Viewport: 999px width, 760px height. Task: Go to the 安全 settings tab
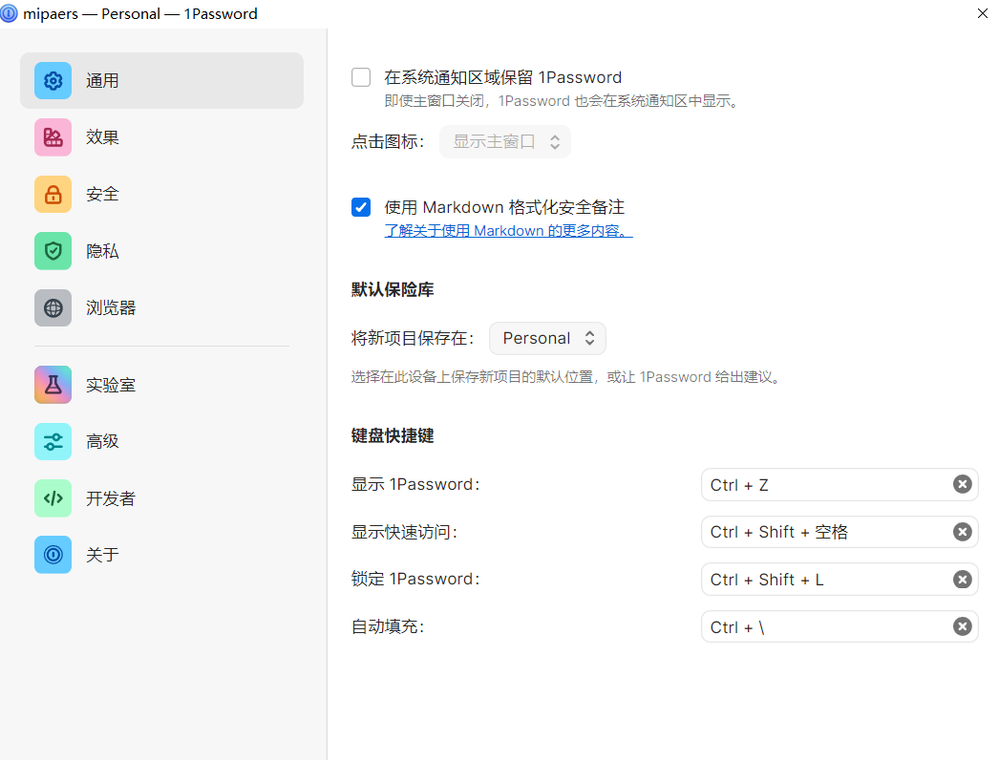[162, 194]
